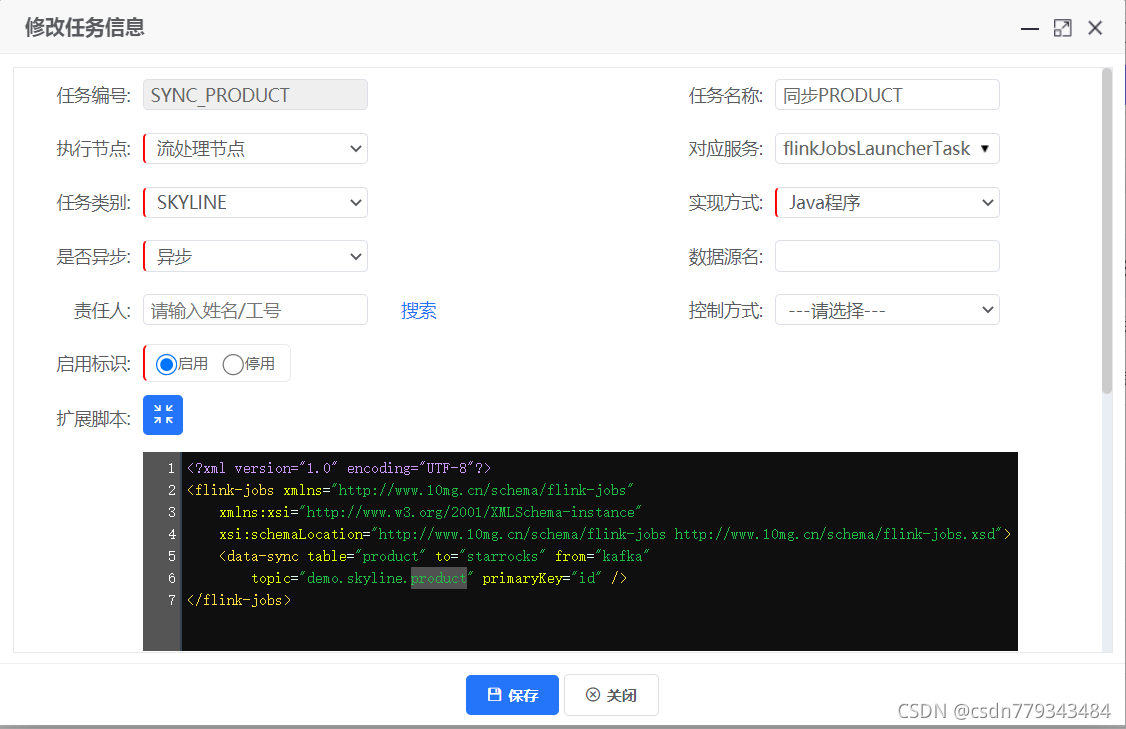The image size is (1126, 729).
Task: Click the xmlns:xsi attribute line
Action: pos(430,512)
